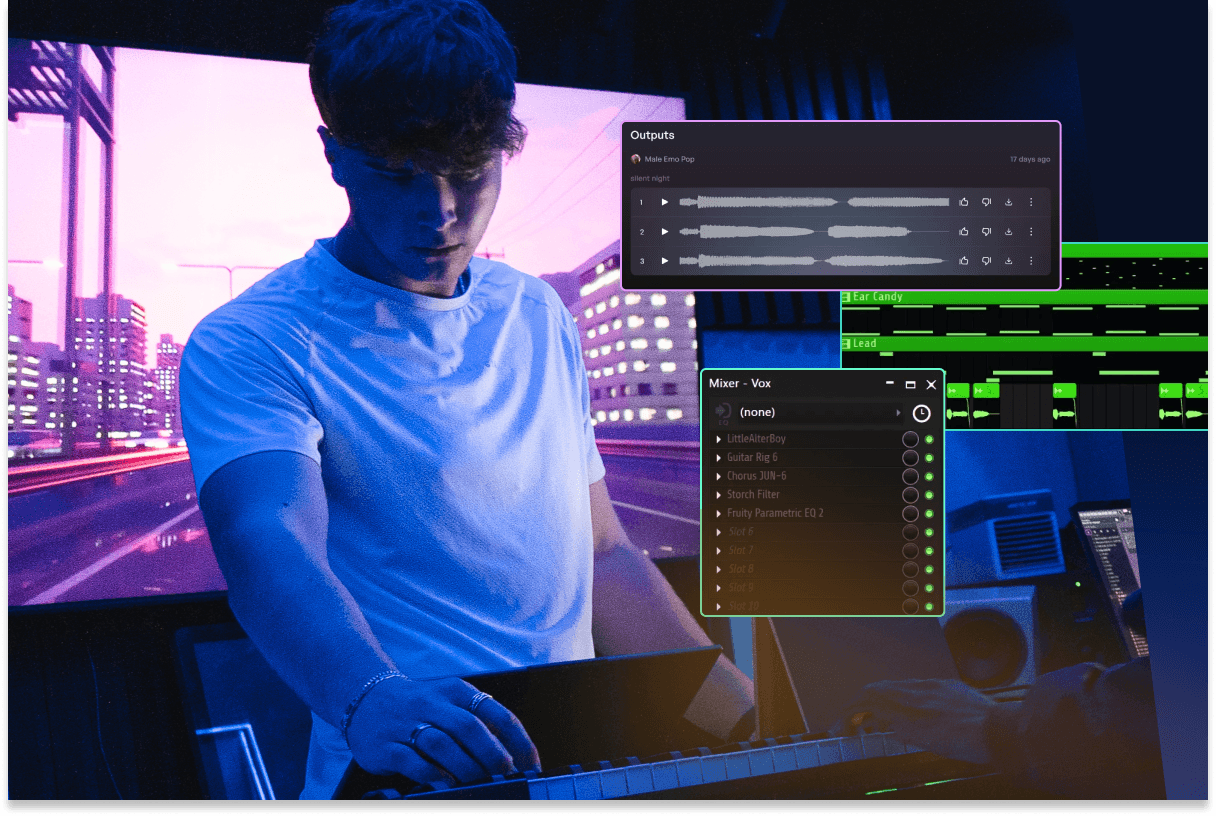The width and height of the screenshot is (1216, 816).
Task: Thumbs down output 2
Action: point(986,231)
